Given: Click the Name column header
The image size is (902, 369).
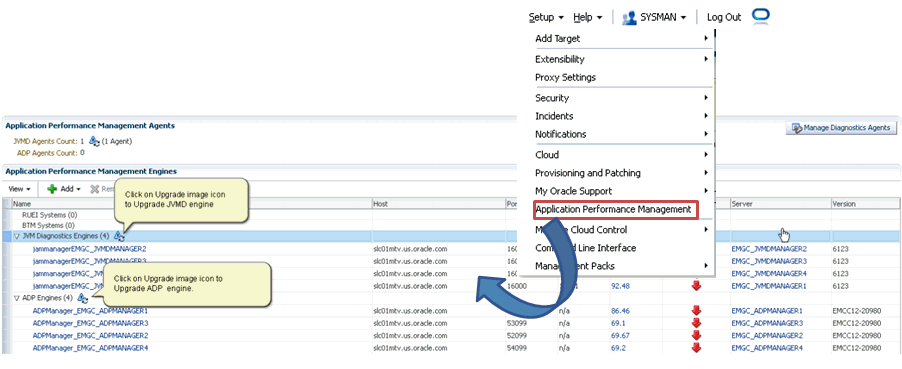Looking at the screenshot, I should click(x=191, y=204).
